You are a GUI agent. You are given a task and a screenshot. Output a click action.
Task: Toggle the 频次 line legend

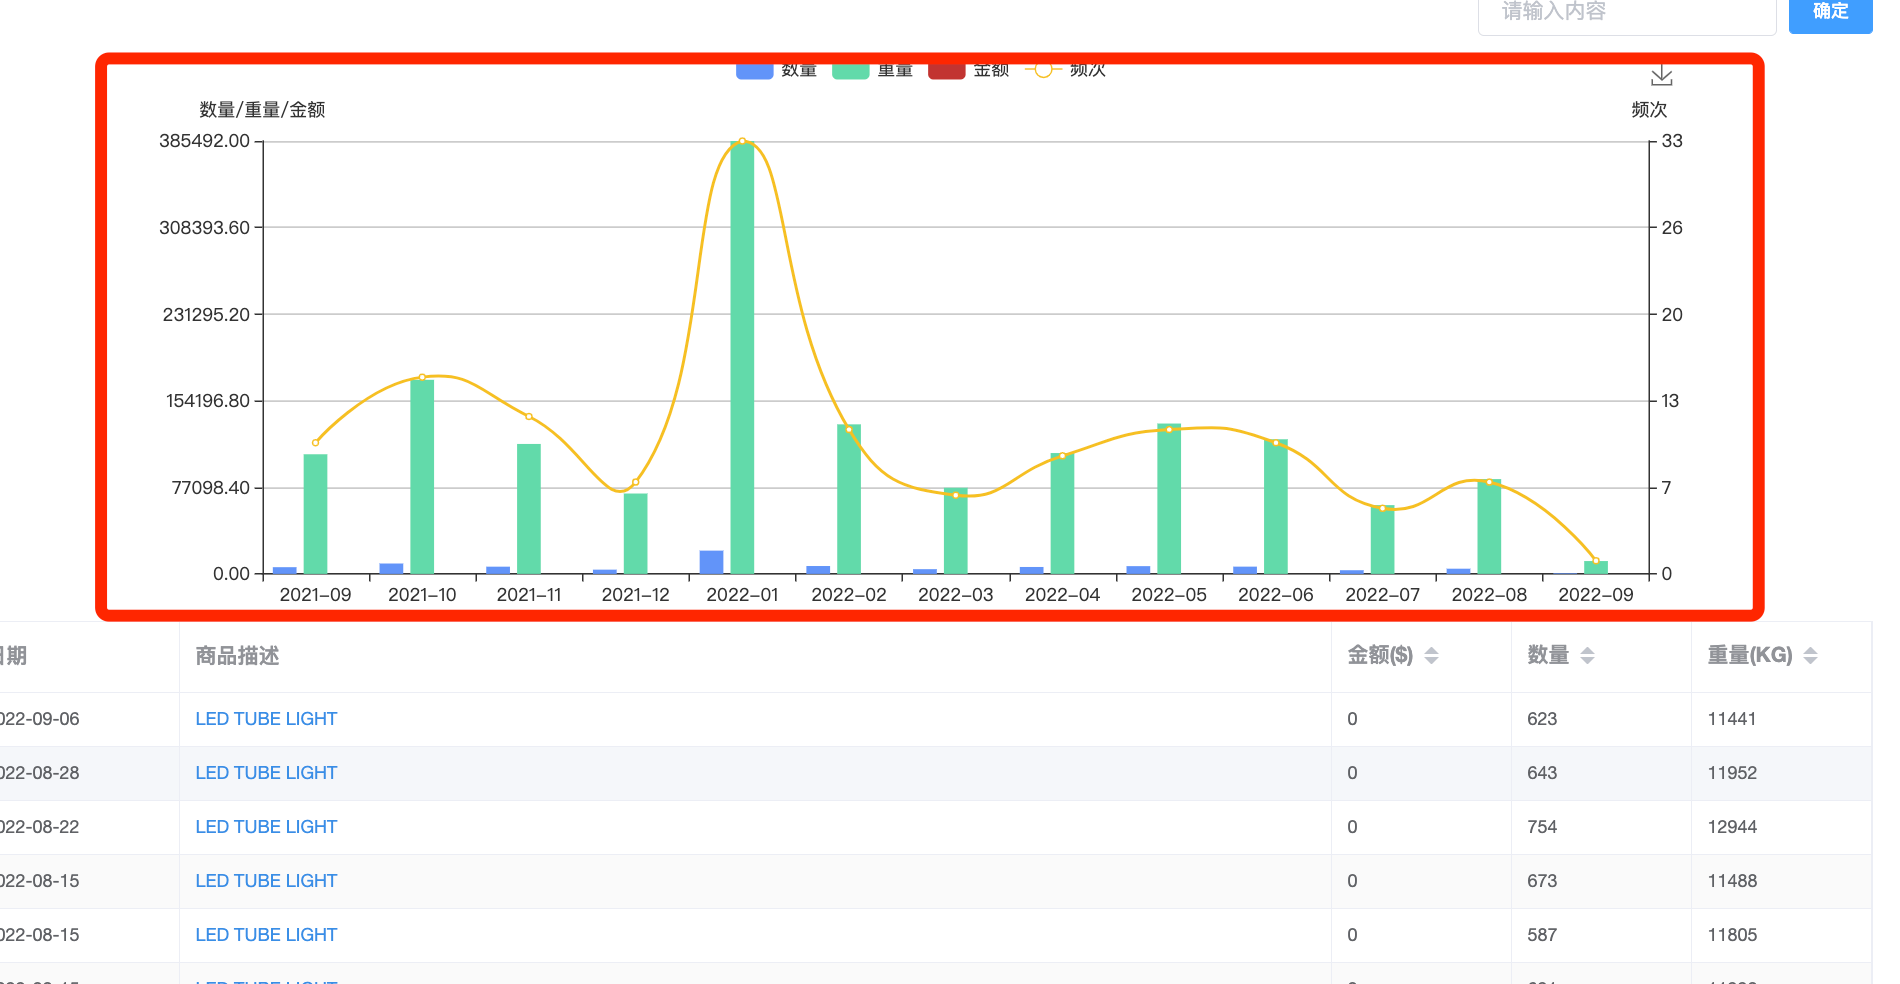(1066, 70)
